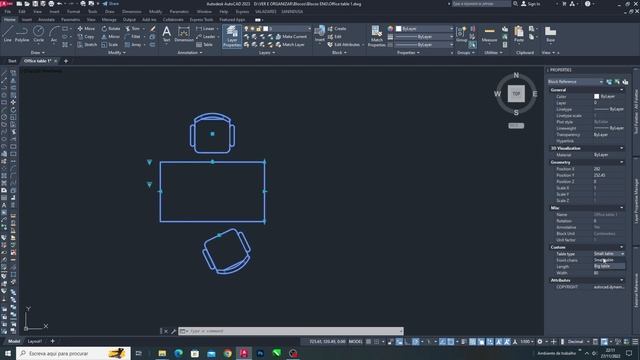The height and width of the screenshot is (360, 640).
Task: Open Windows taskbar search box
Action: click(x=73, y=353)
